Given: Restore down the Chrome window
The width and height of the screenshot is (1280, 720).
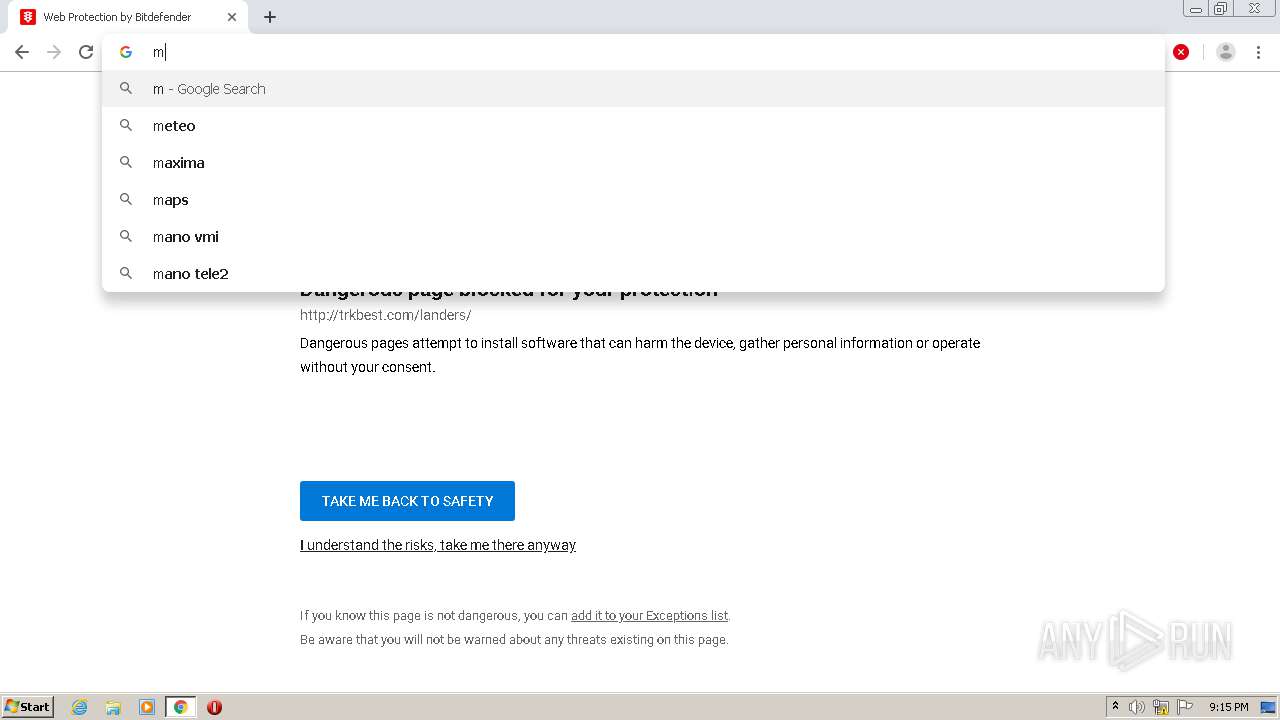Looking at the screenshot, I should pos(1221,9).
